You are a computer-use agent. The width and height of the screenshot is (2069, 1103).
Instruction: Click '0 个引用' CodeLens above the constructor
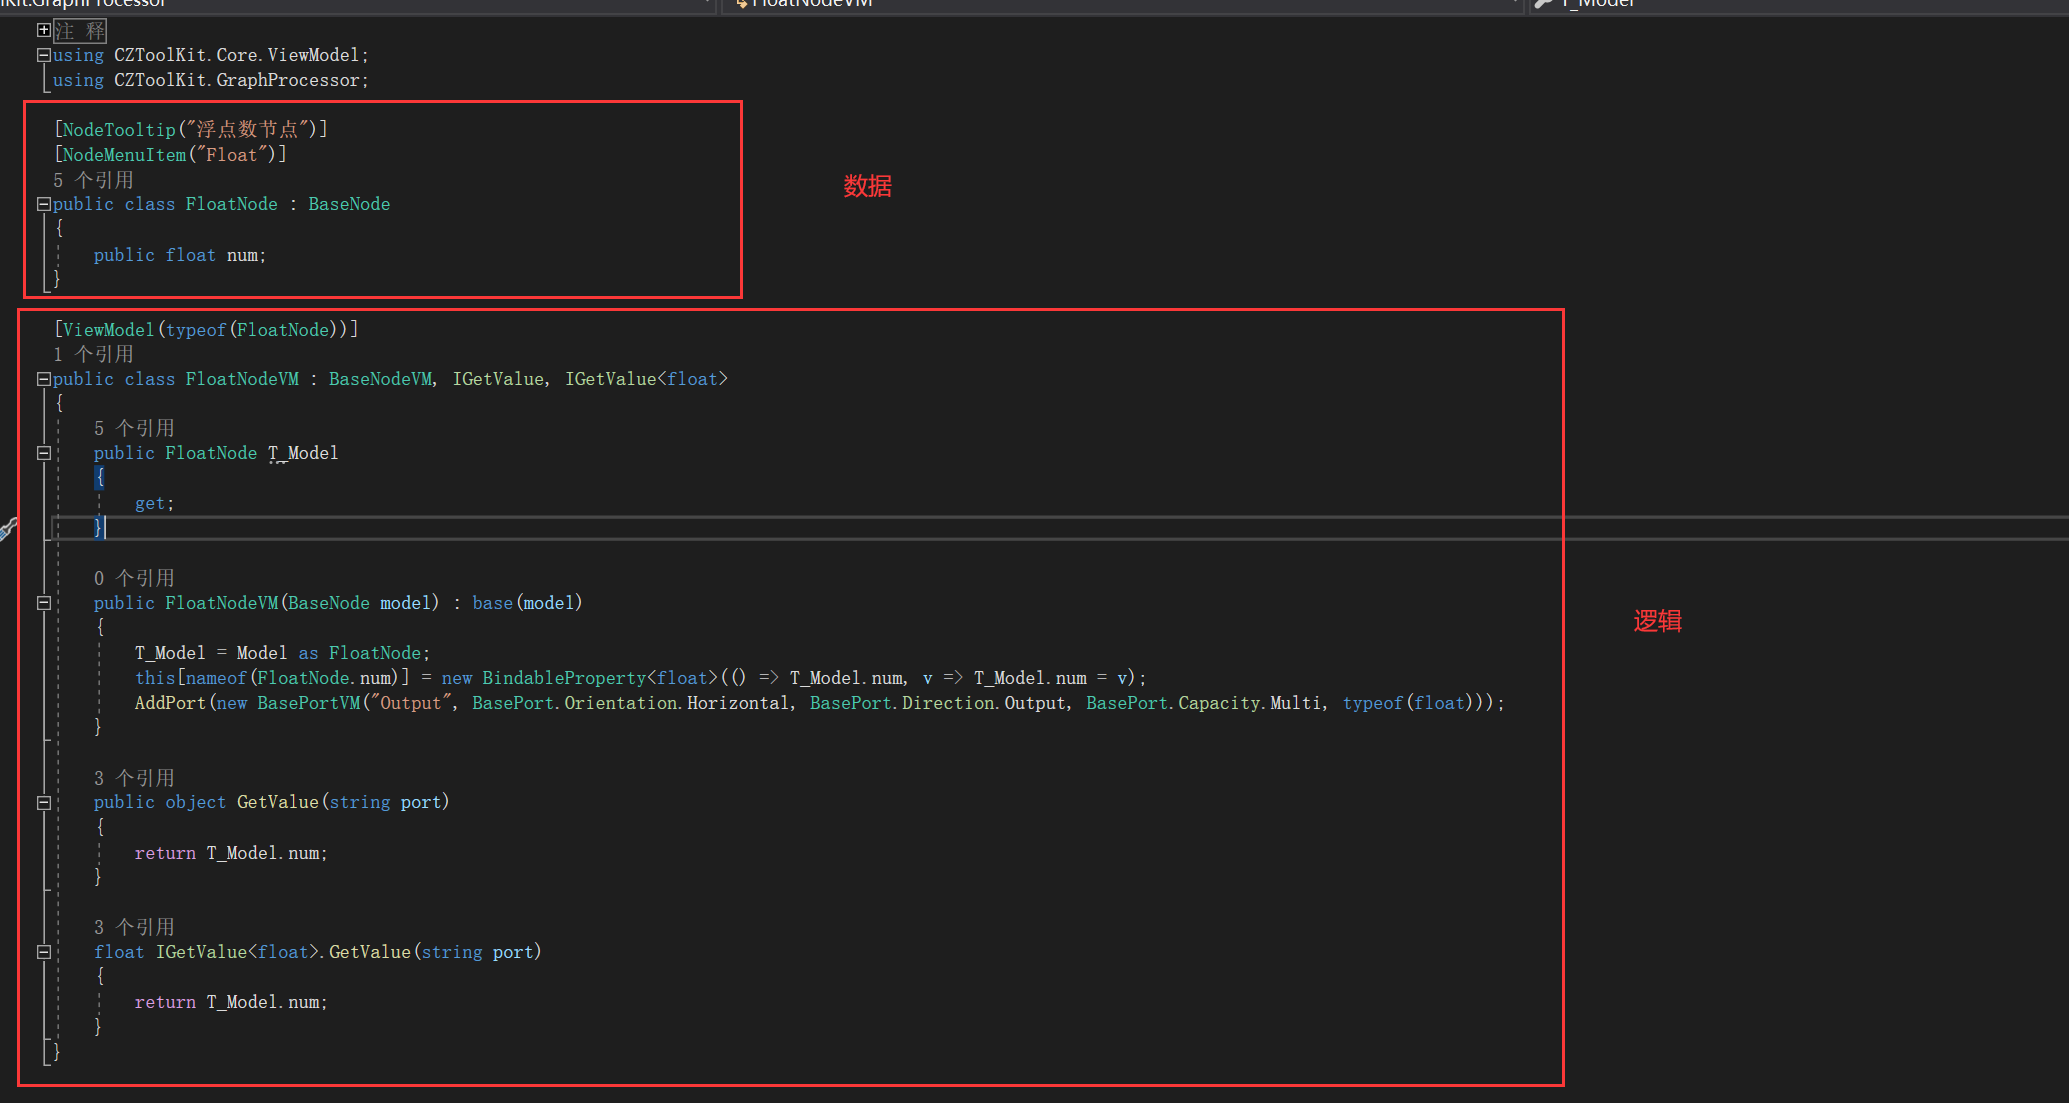click(134, 578)
